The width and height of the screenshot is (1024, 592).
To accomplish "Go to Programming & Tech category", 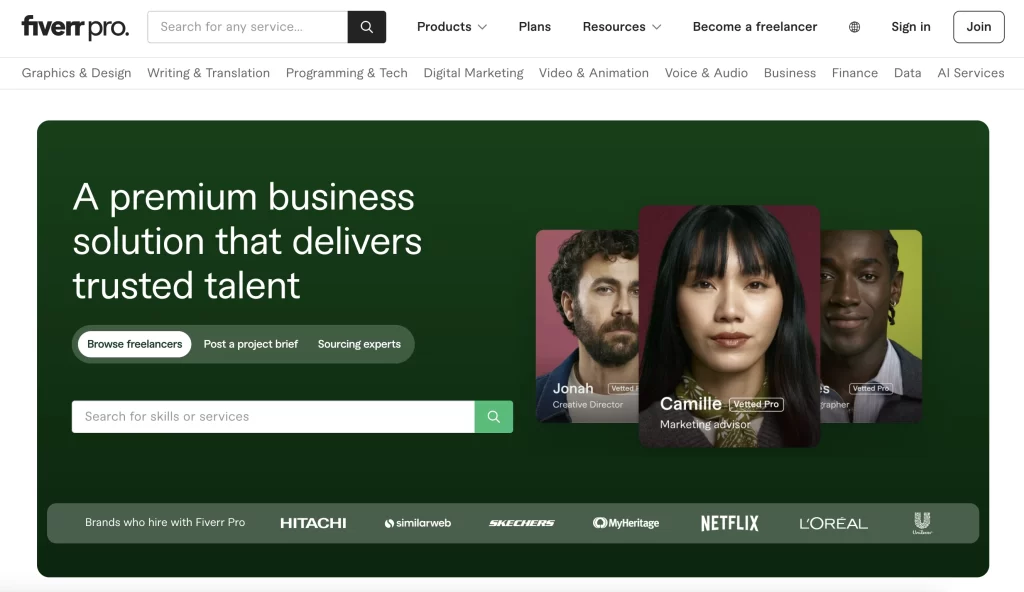I will (346, 73).
